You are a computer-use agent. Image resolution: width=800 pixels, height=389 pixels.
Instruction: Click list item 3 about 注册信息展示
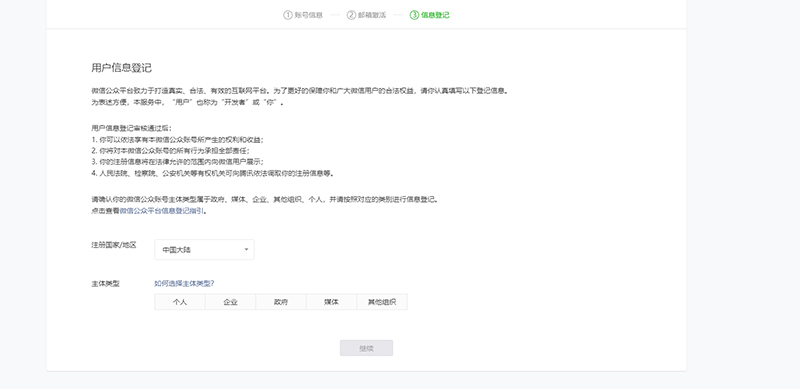(177, 162)
